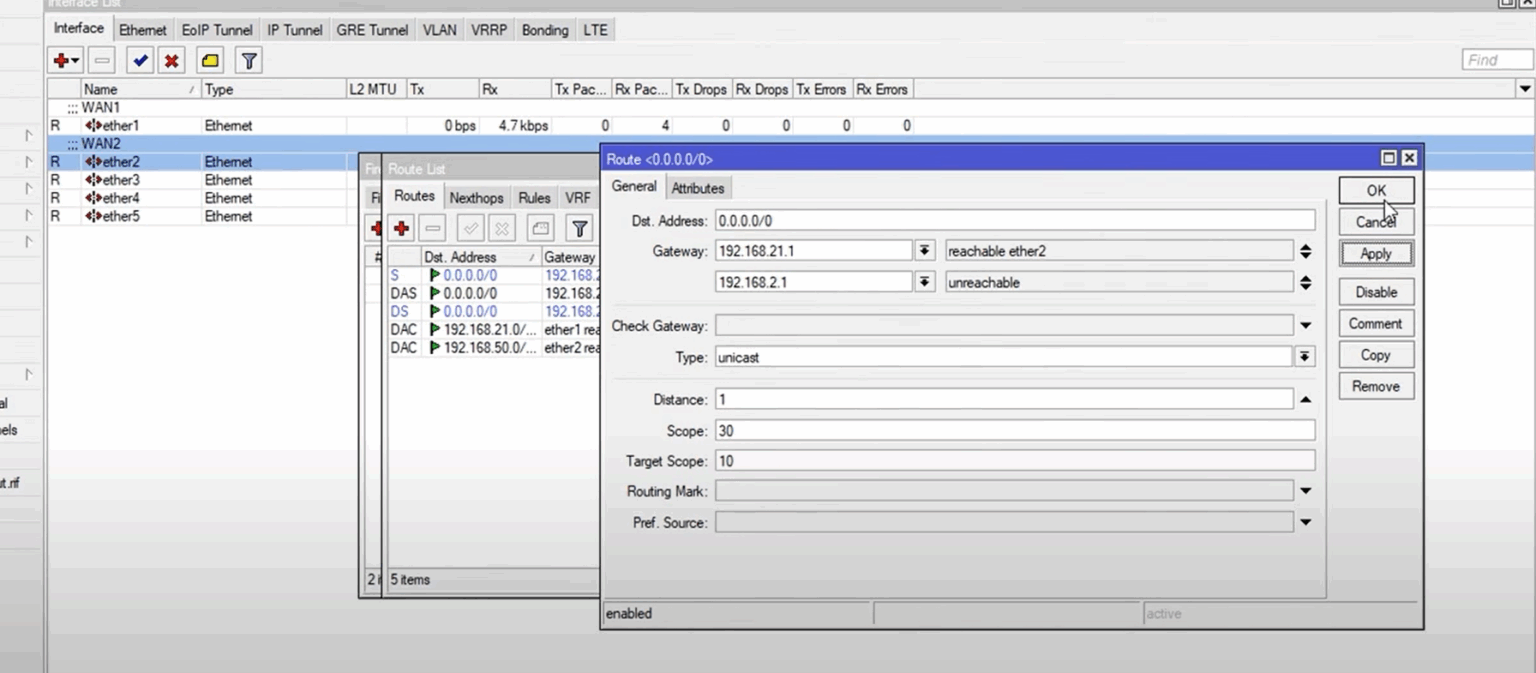Click the yellow comment note icon in Interface List

tap(210, 61)
